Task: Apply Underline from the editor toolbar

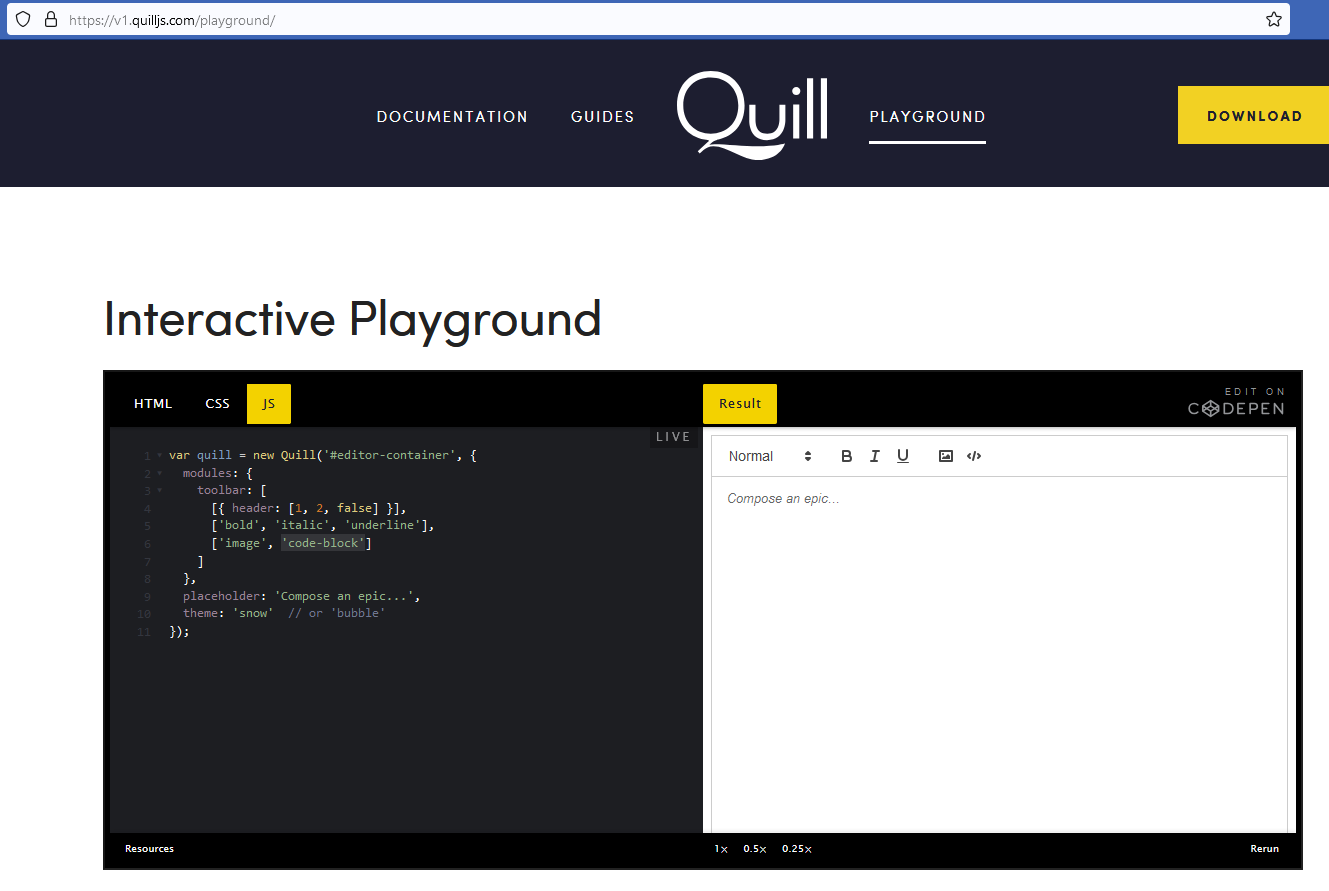Action: pyautogui.click(x=903, y=456)
